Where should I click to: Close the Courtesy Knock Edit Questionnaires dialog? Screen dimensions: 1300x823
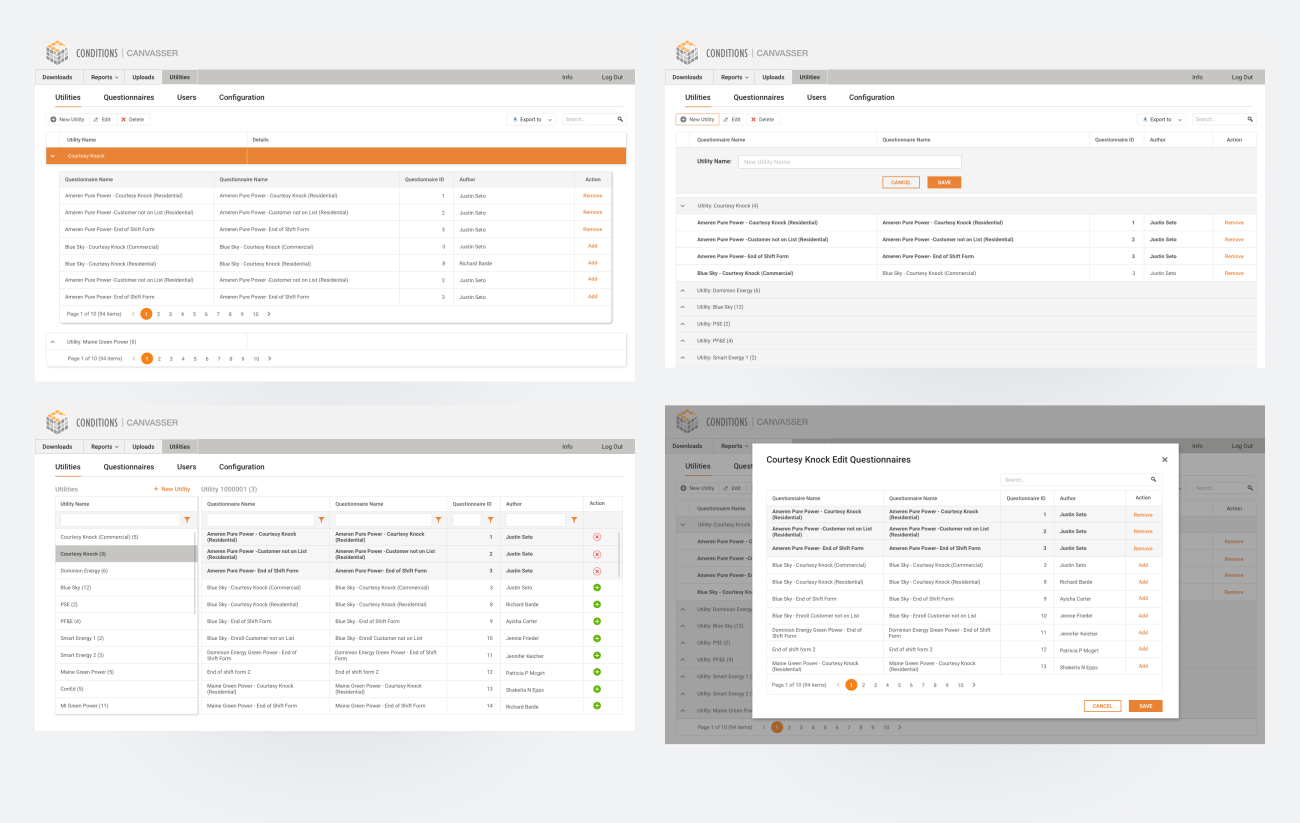1164,460
